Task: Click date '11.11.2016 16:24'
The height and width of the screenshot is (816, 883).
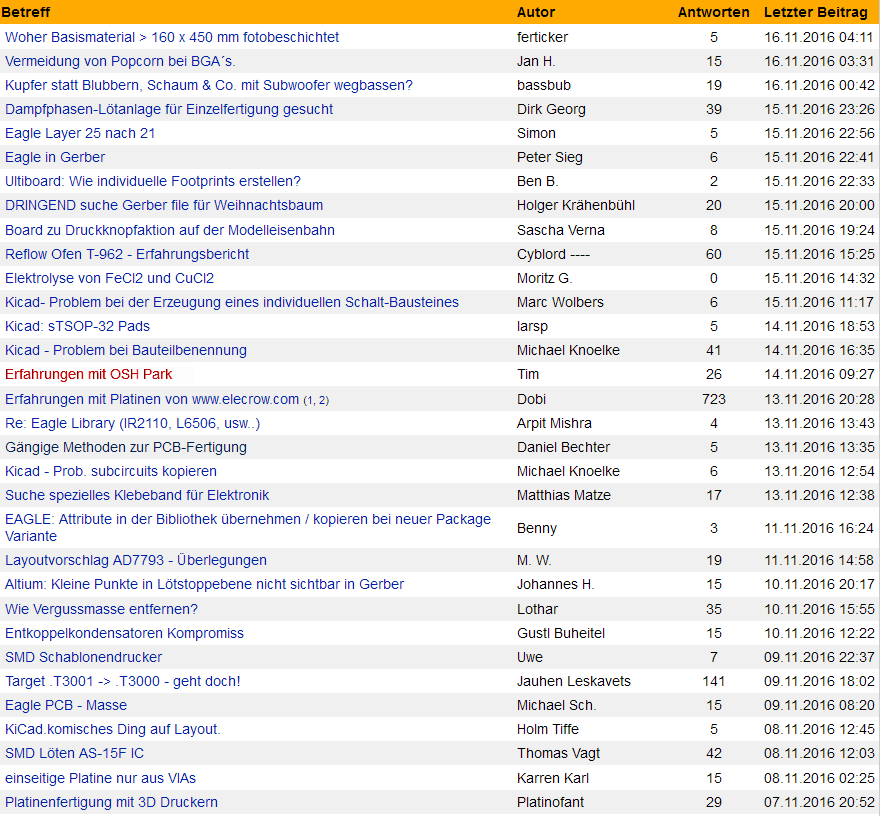Action: [819, 528]
